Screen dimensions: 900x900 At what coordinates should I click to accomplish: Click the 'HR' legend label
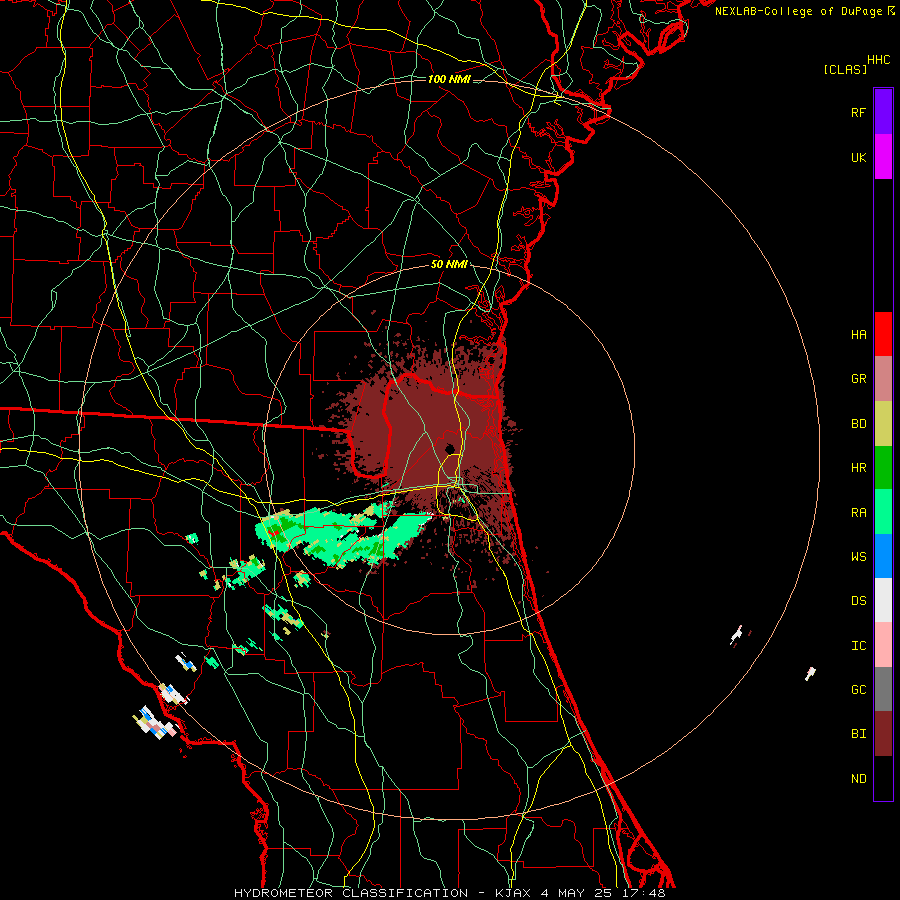(858, 468)
